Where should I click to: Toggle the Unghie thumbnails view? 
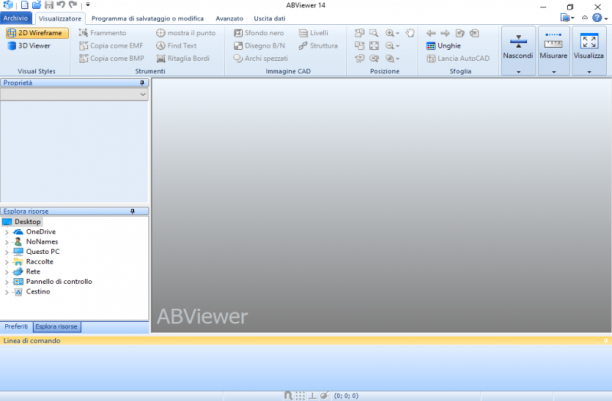coord(443,46)
